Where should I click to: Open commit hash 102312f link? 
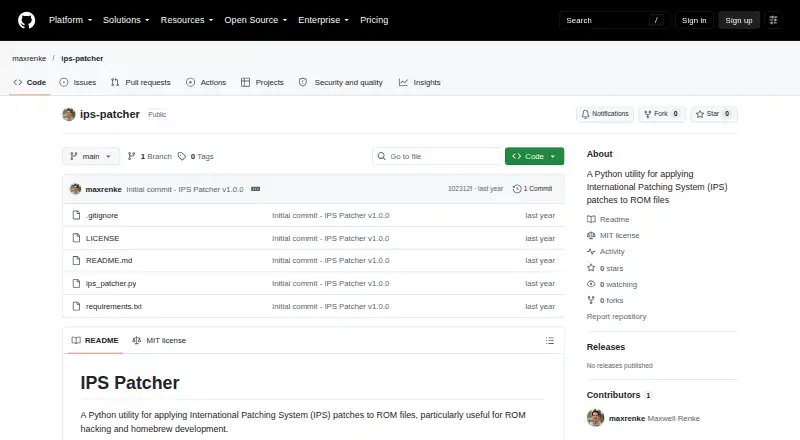(x=460, y=189)
